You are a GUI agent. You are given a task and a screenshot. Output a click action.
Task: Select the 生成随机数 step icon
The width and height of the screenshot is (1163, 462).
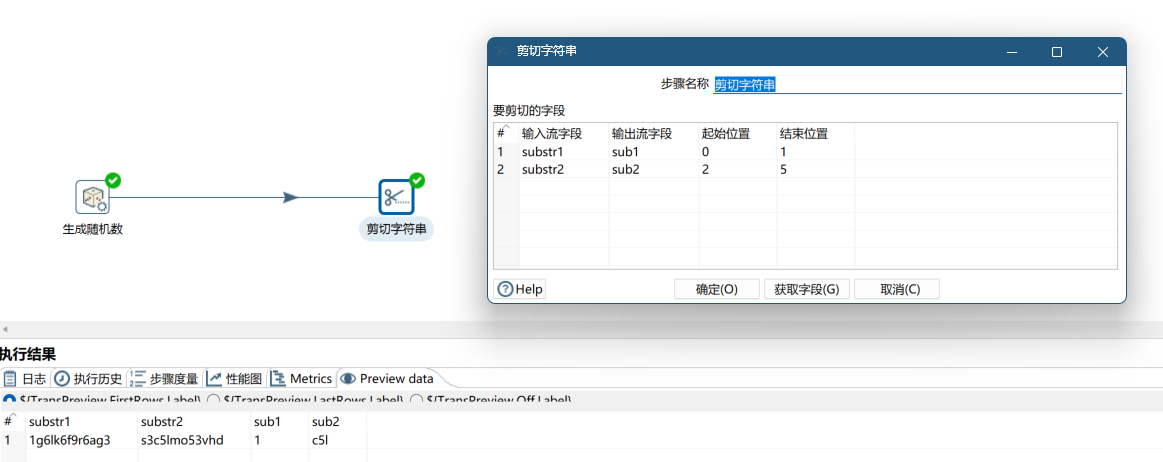tap(93, 197)
